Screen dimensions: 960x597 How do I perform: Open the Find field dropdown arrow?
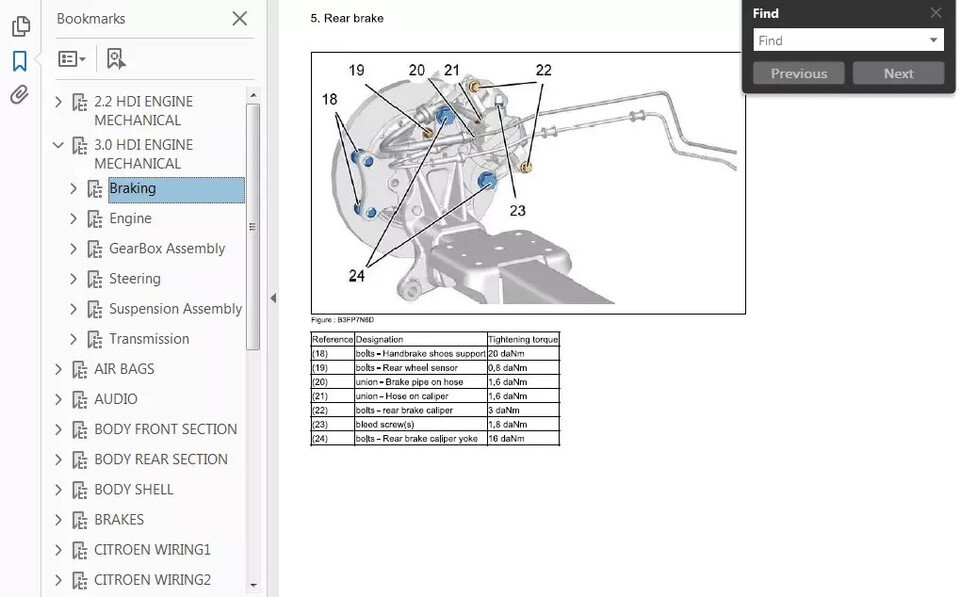[933, 41]
